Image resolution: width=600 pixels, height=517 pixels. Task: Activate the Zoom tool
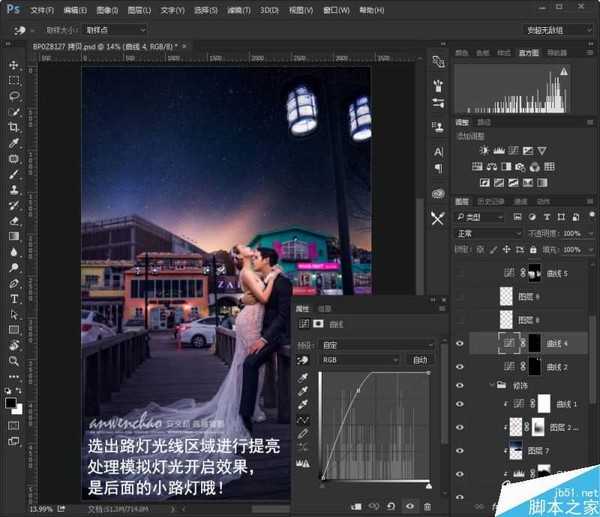pos(14,361)
